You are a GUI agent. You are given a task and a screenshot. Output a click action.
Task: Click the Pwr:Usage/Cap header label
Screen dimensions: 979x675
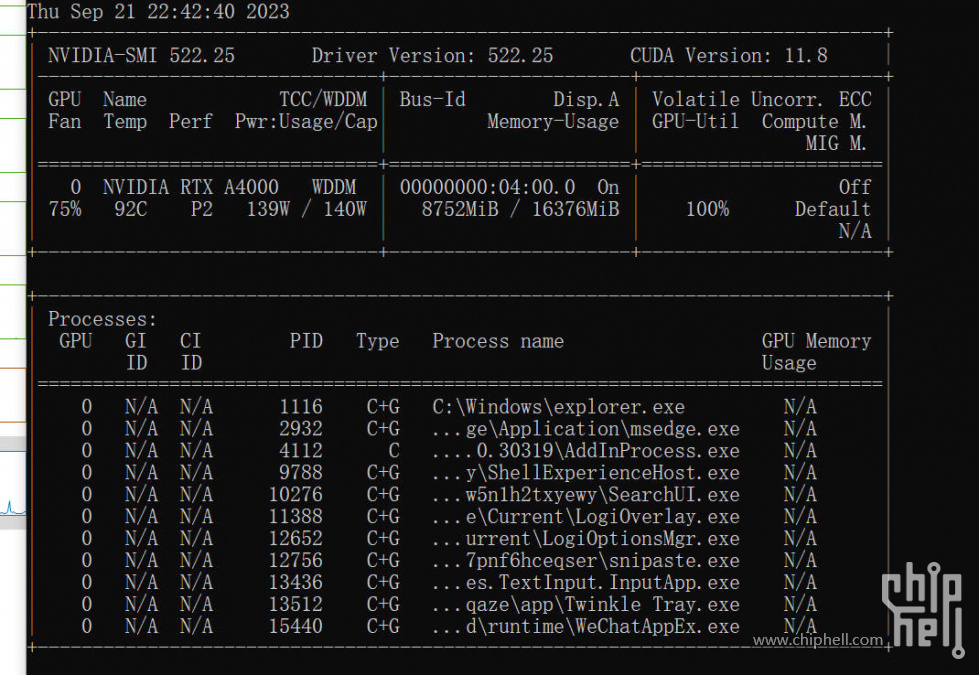click(306, 121)
